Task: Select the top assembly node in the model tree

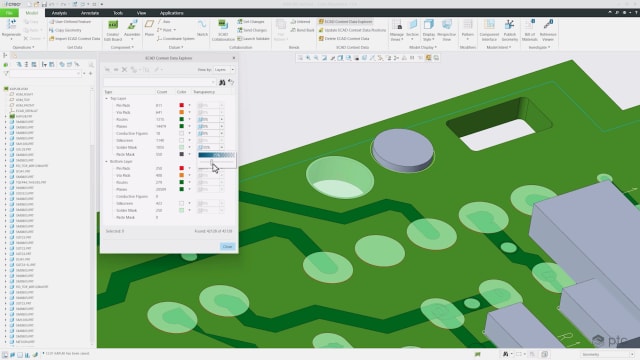Action: [x=16, y=89]
